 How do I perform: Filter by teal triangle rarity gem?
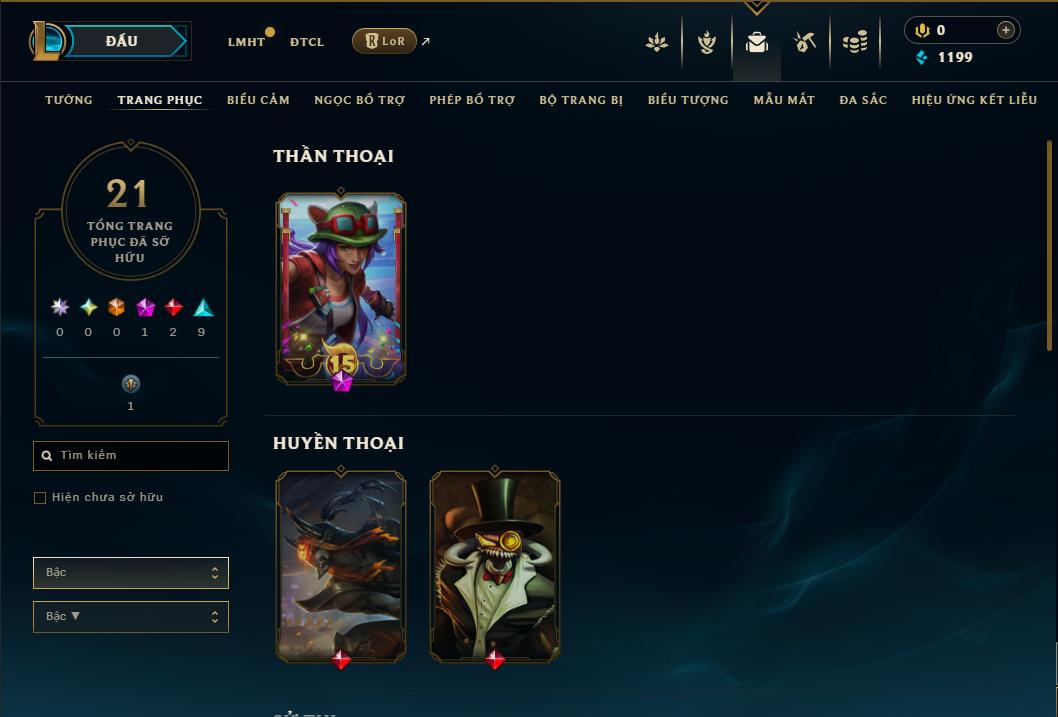[203, 308]
